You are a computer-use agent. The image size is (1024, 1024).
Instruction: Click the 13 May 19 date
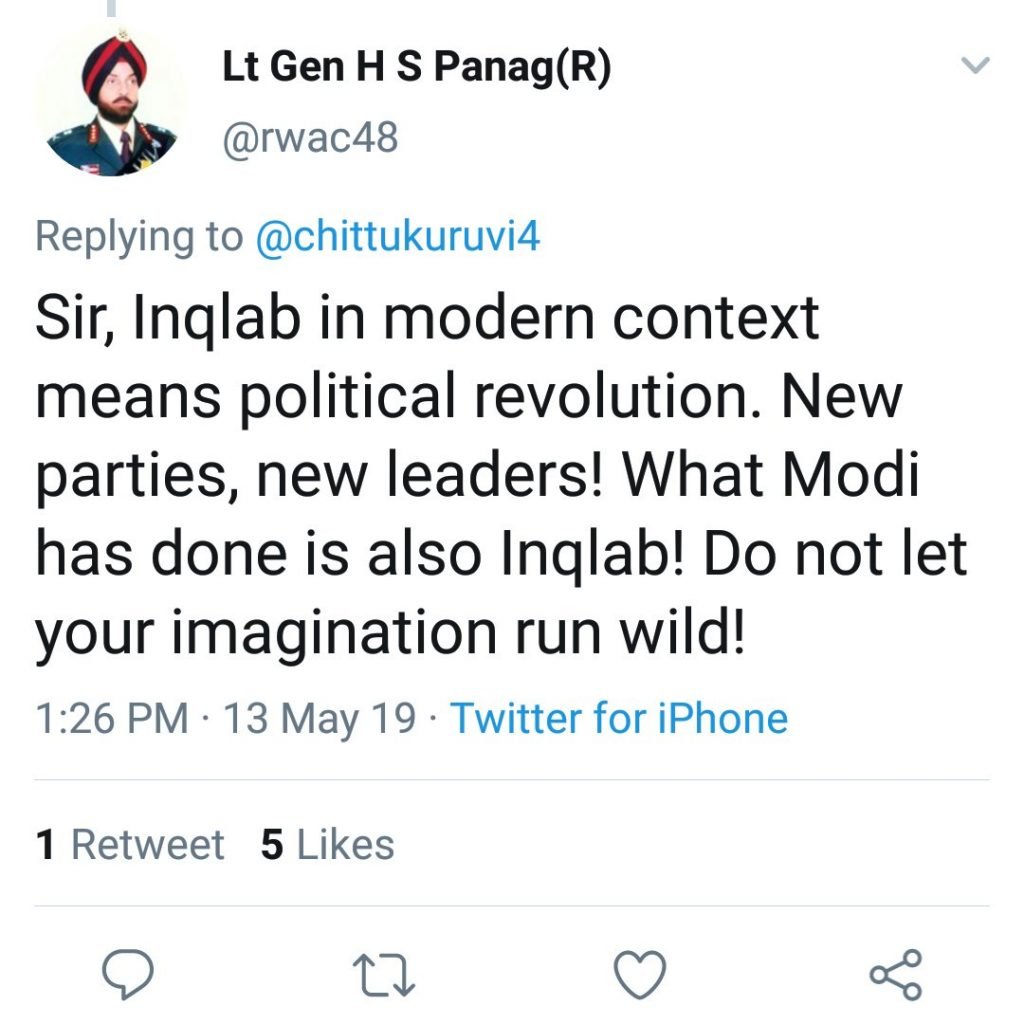click(x=319, y=718)
